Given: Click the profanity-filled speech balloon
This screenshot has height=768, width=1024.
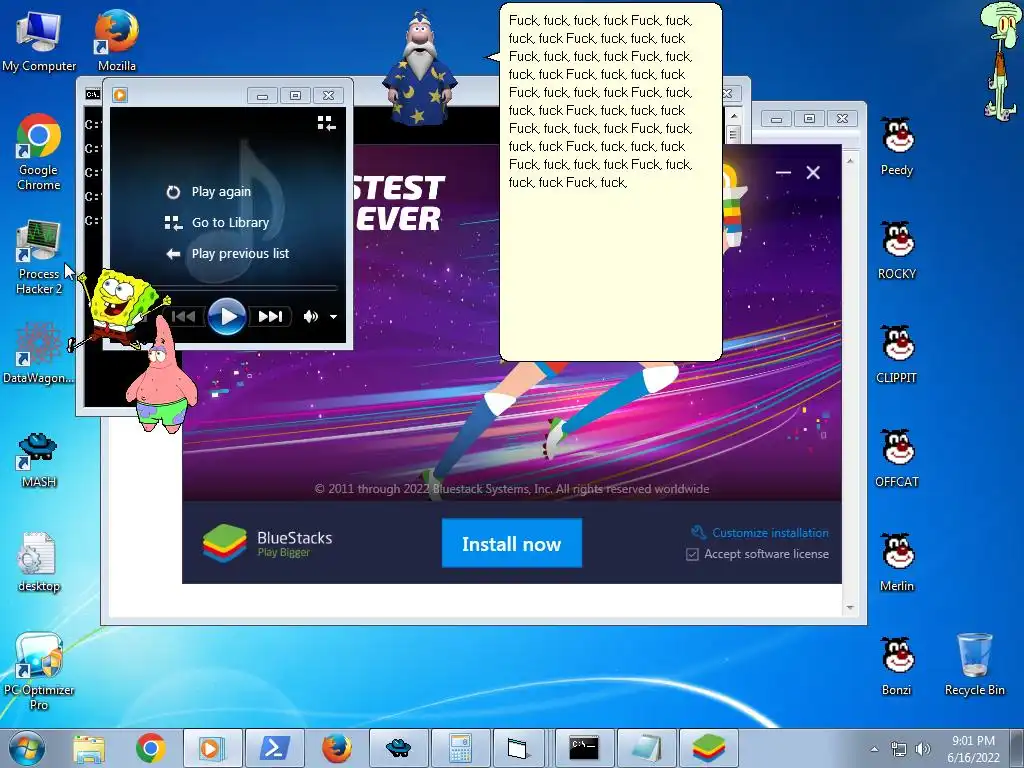Looking at the screenshot, I should pos(611,182).
